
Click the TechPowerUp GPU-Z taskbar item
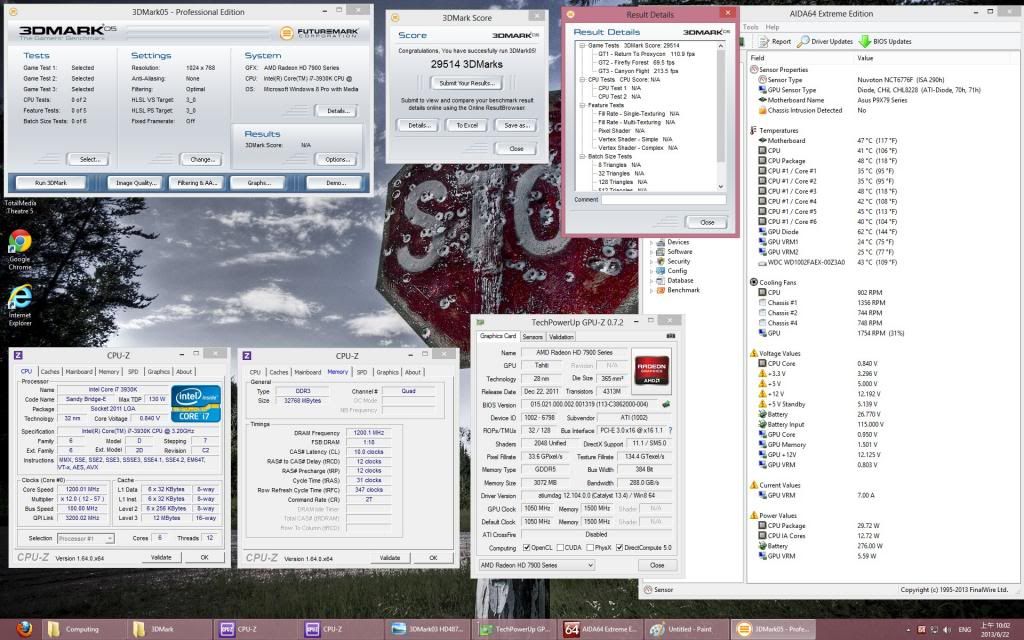pyautogui.click(x=515, y=629)
